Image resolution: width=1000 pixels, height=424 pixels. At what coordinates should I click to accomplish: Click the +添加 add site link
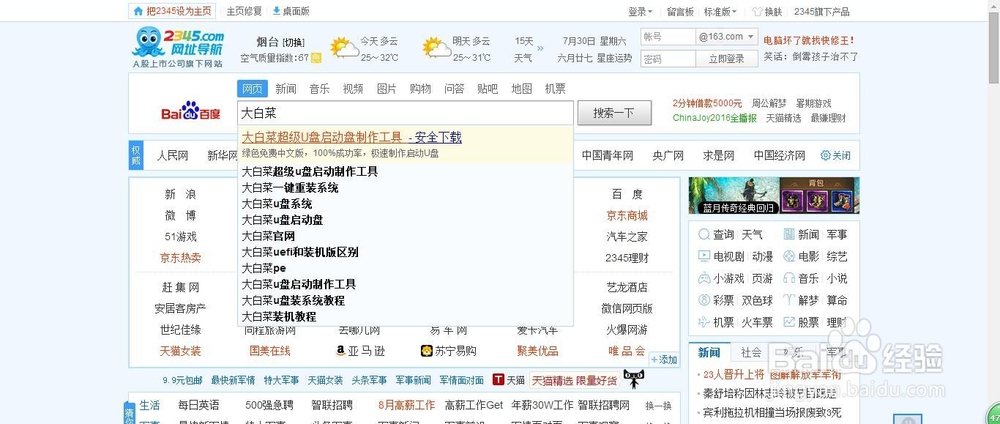click(x=664, y=360)
